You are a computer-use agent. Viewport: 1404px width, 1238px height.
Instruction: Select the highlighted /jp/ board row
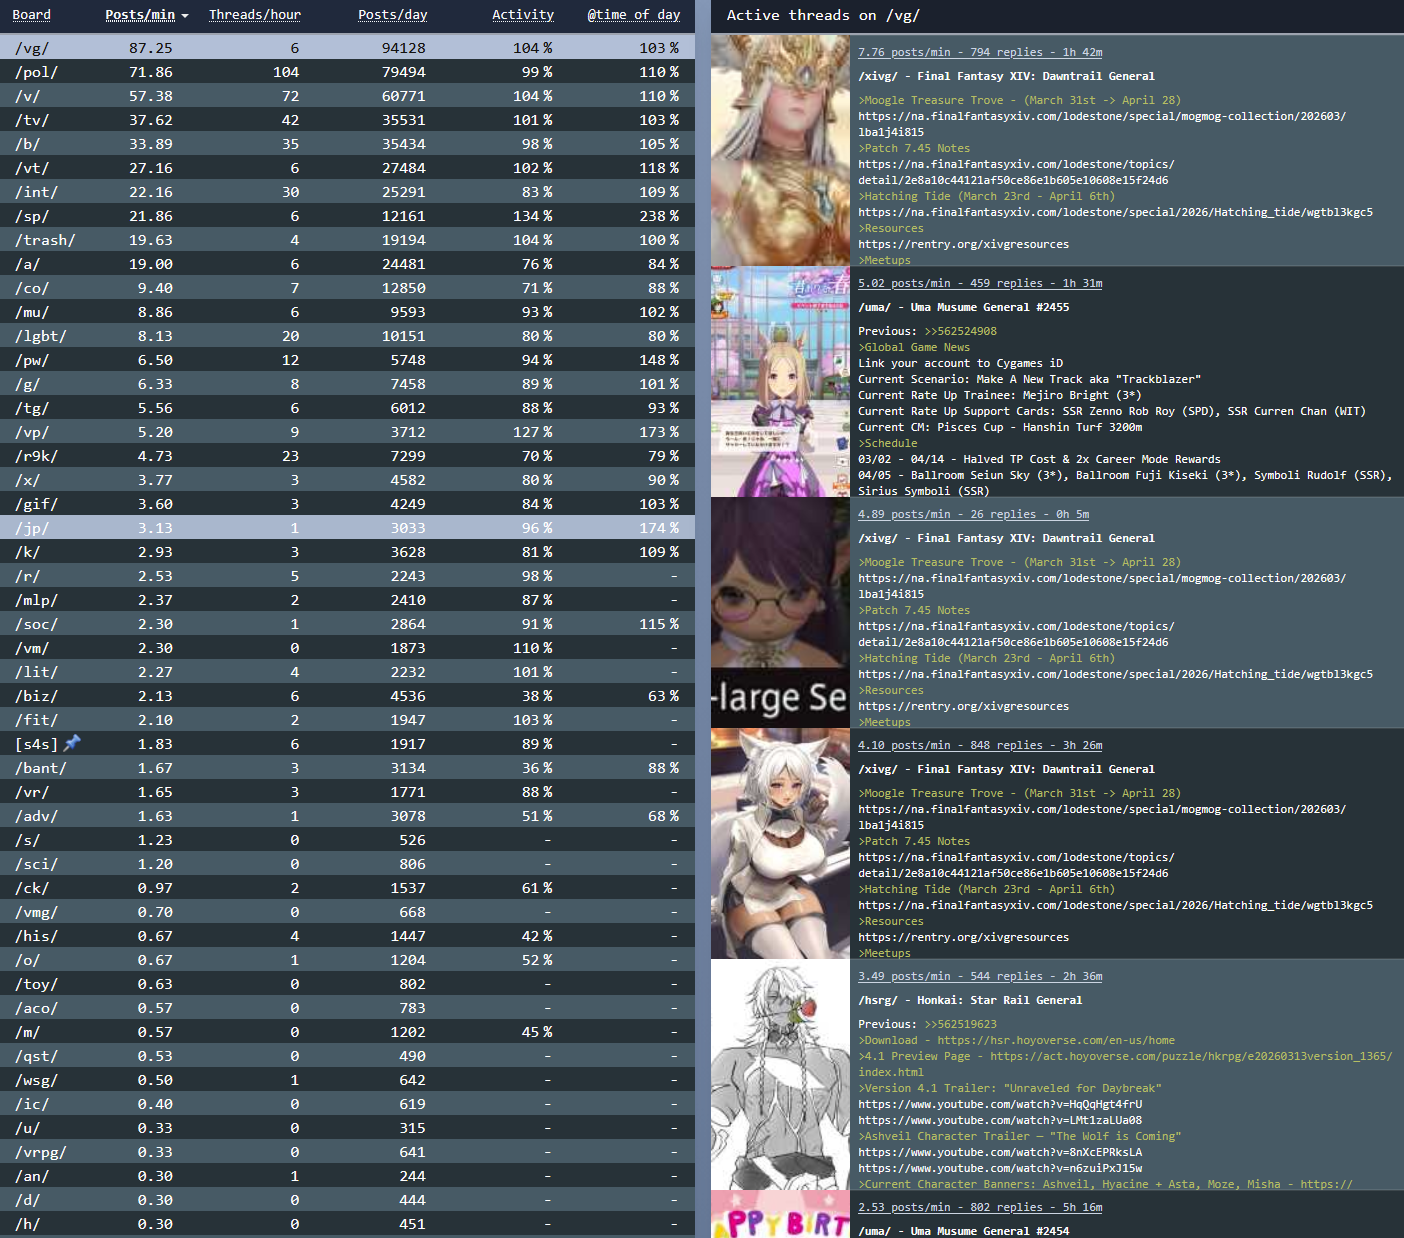coord(347,528)
